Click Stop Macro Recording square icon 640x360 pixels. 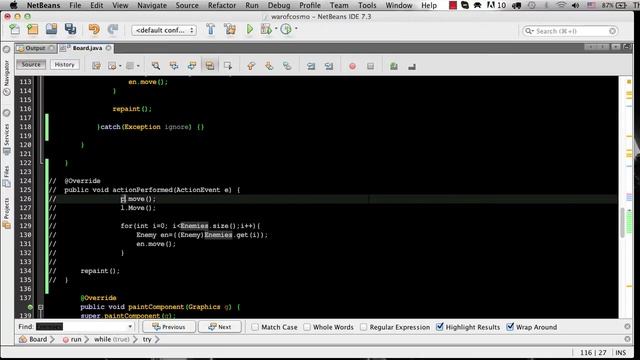click(x=370, y=66)
